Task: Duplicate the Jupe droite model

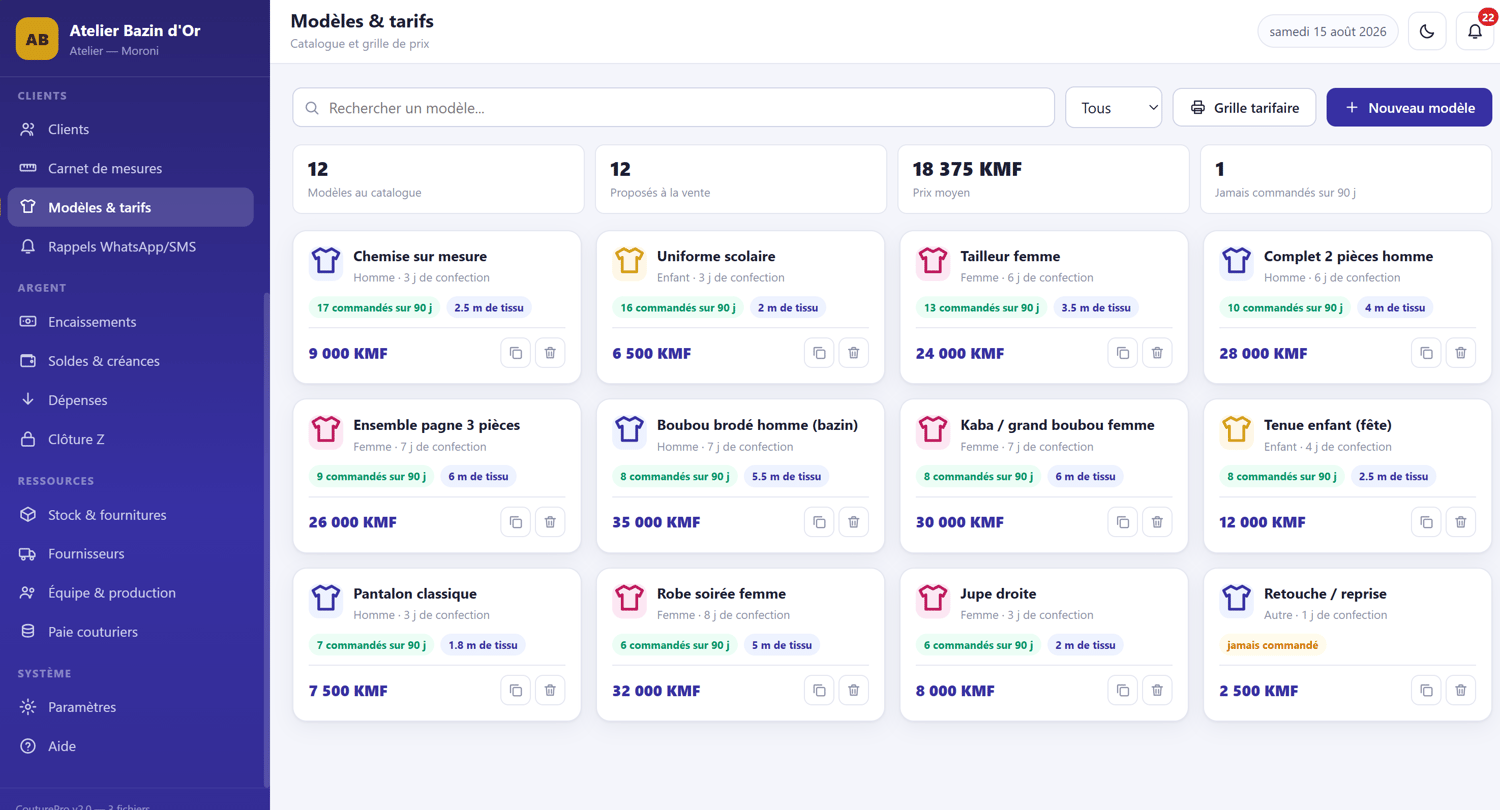Action: coord(1123,690)
